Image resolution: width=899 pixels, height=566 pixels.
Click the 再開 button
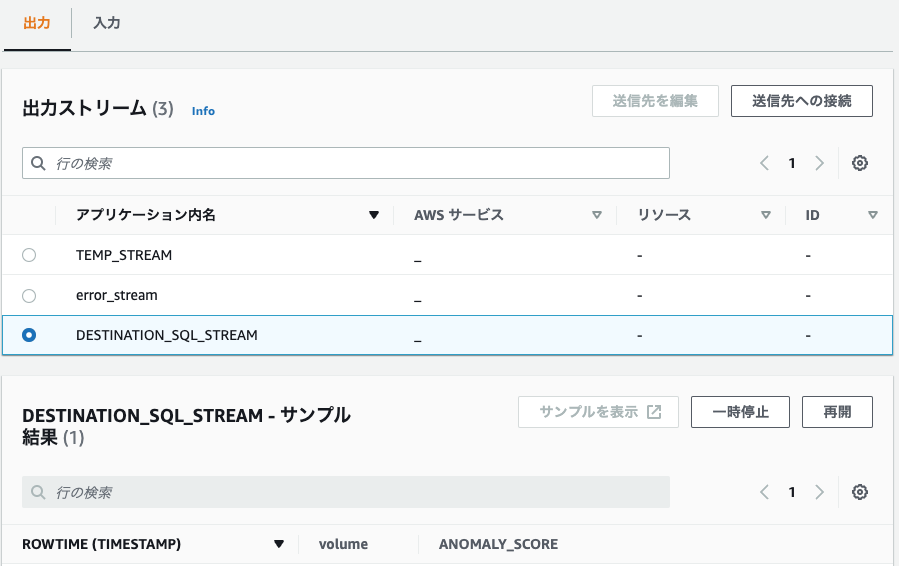(x=837, y=412)
